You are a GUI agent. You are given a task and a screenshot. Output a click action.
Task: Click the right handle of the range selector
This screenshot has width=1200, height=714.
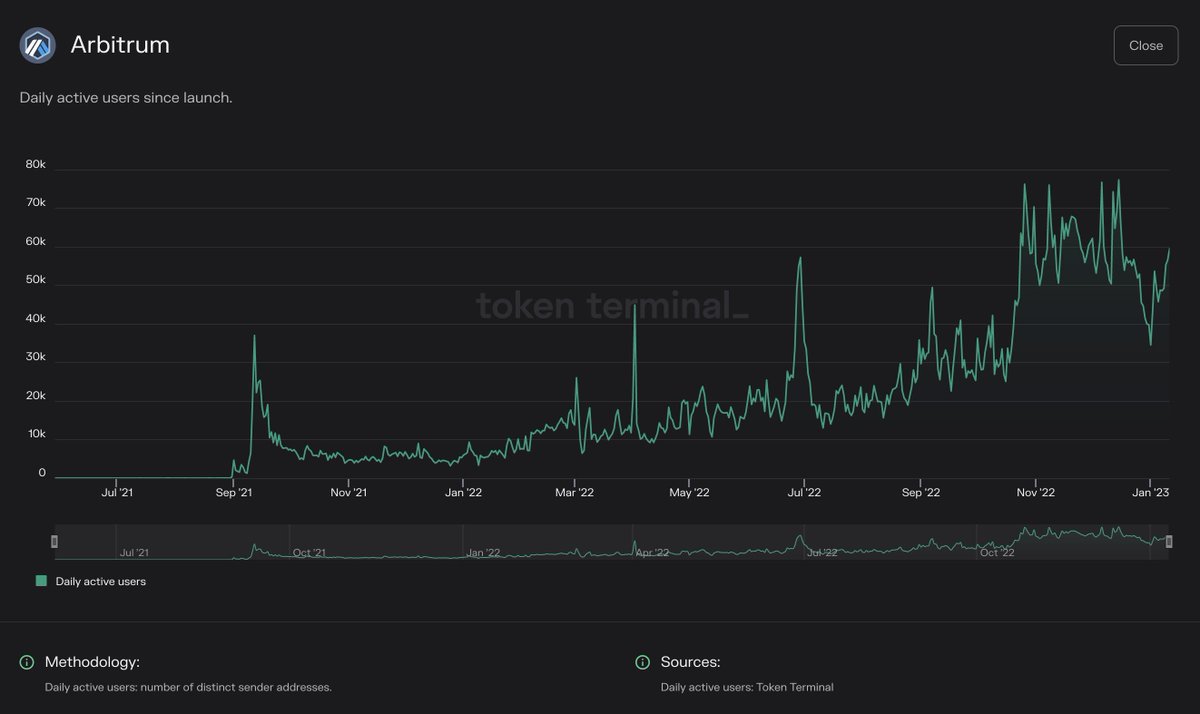(x=1168, y=541)
